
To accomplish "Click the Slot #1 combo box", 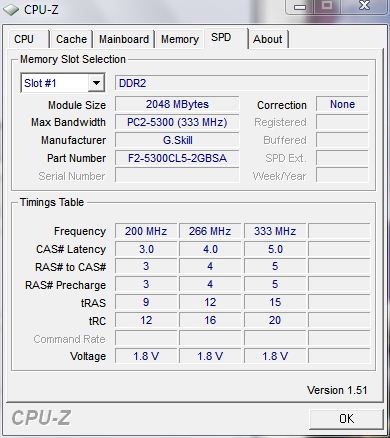I will coord(63,83).
